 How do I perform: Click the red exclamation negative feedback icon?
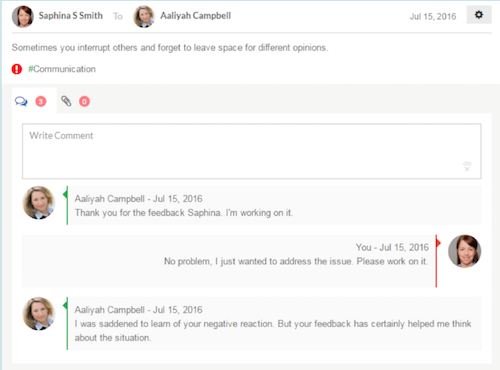17,69
